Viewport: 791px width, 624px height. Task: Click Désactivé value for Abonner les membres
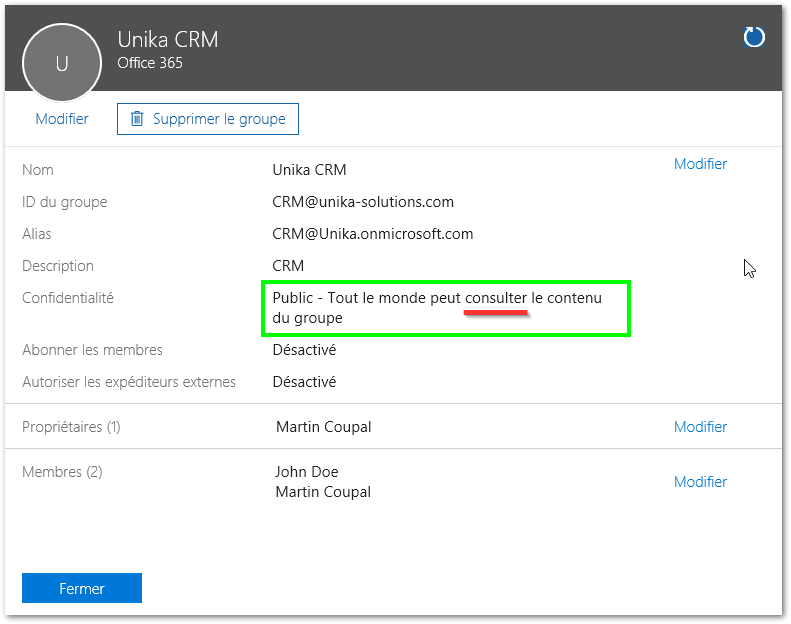click(x=304, y=350)
